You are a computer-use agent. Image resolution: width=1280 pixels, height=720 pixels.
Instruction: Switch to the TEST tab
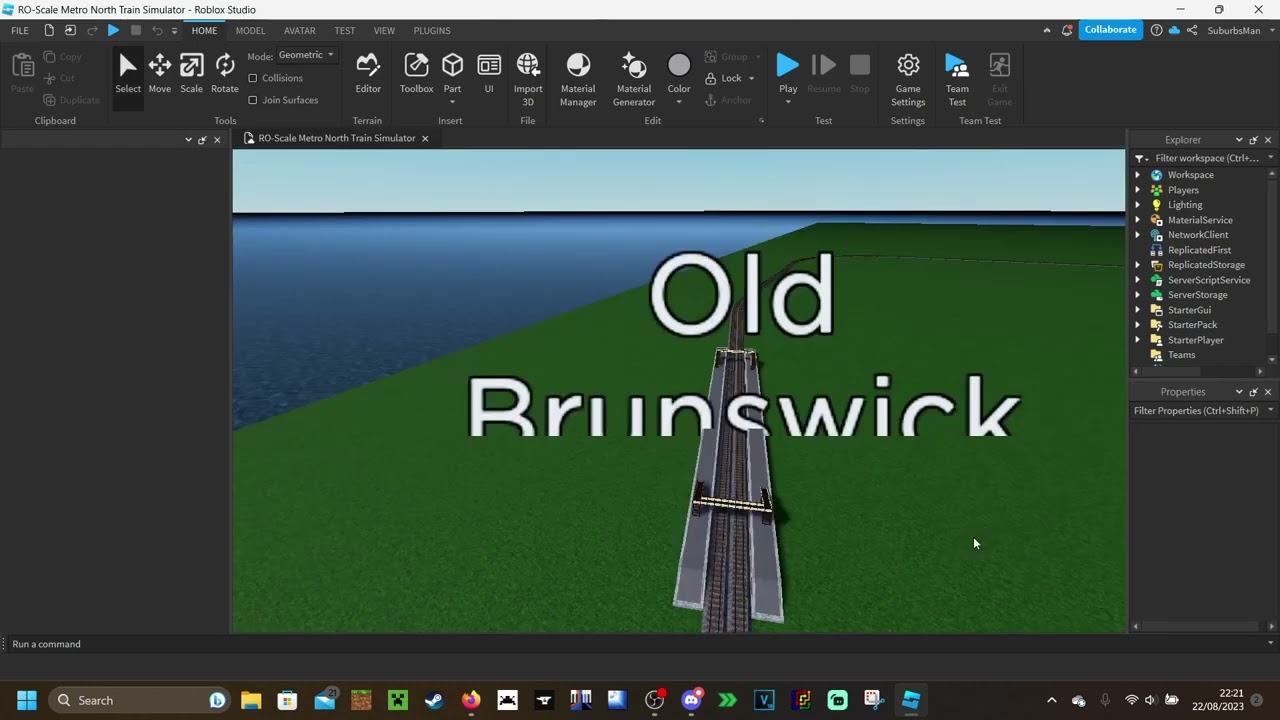[345, 31]
